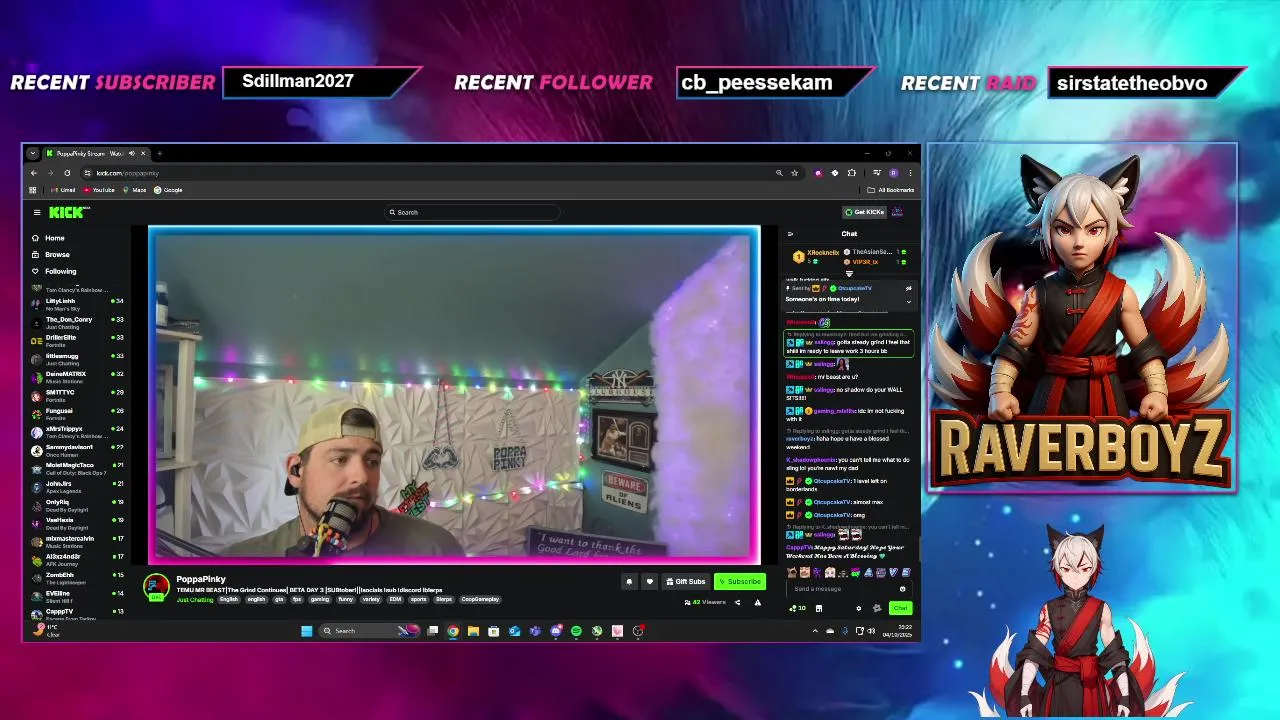Viewport: 1280px width, 720px height.
Task: Open a new browser tab
Action: tap(159, 154)
